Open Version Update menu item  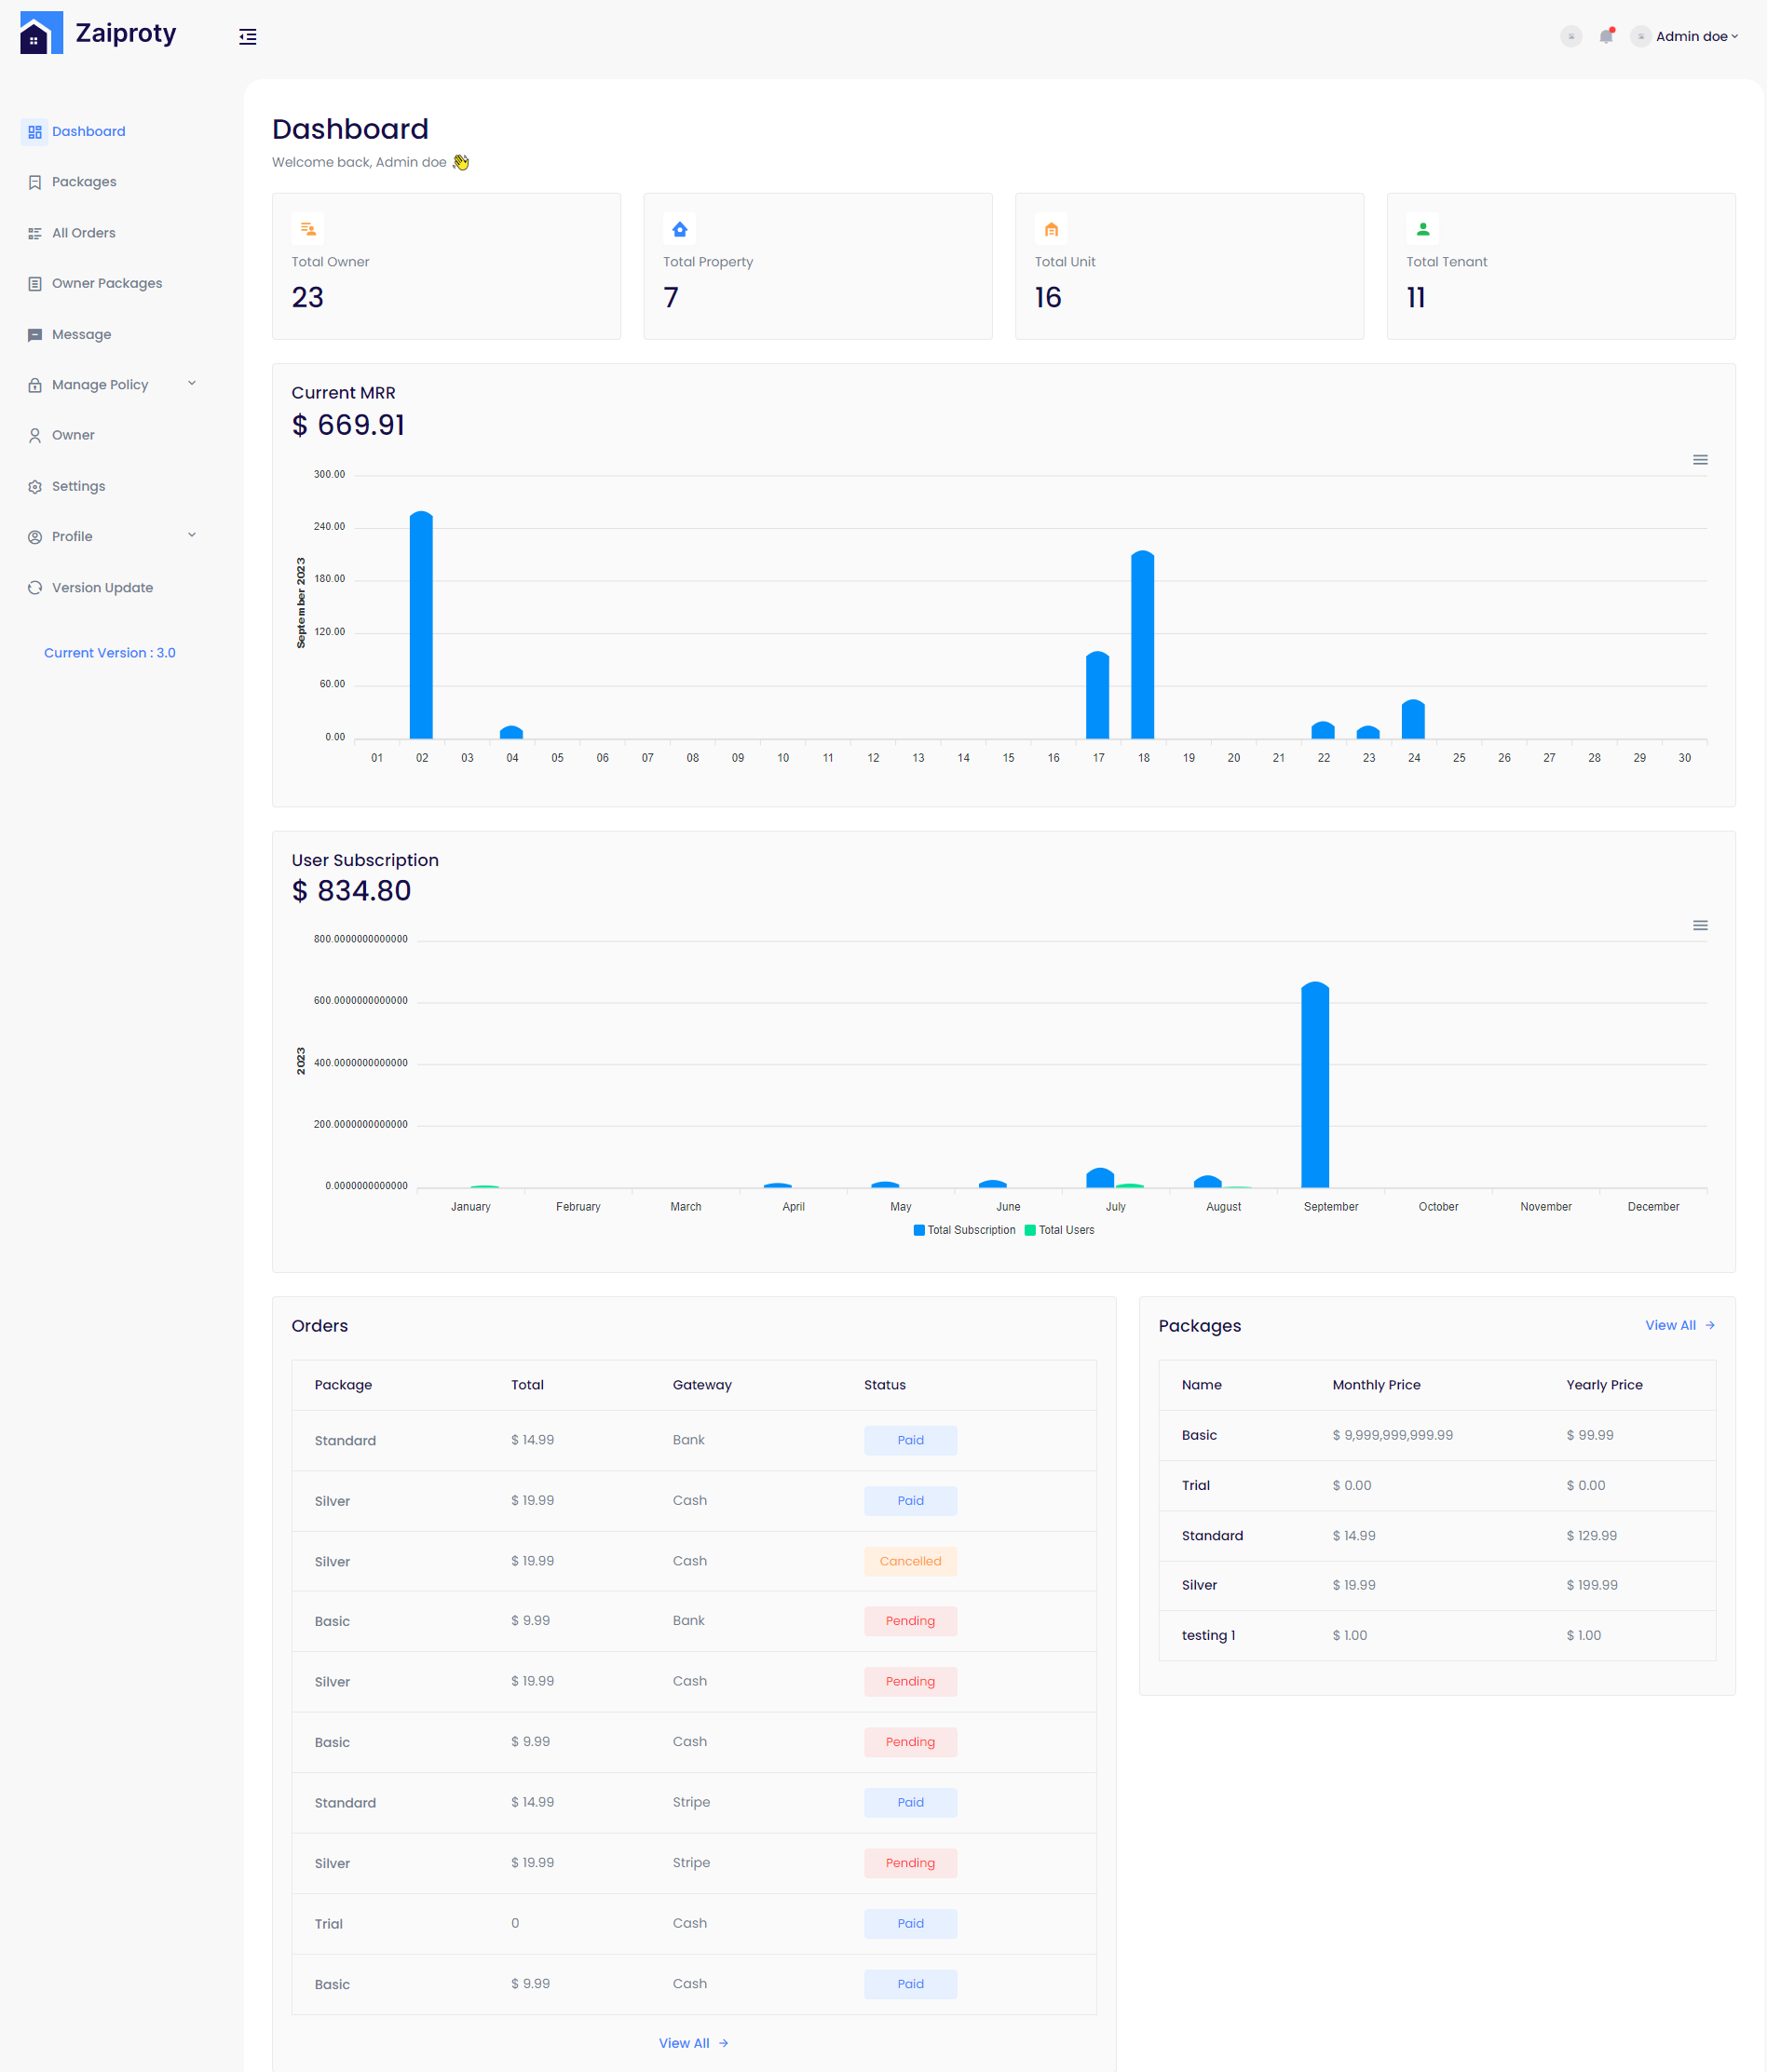[102, 588]
